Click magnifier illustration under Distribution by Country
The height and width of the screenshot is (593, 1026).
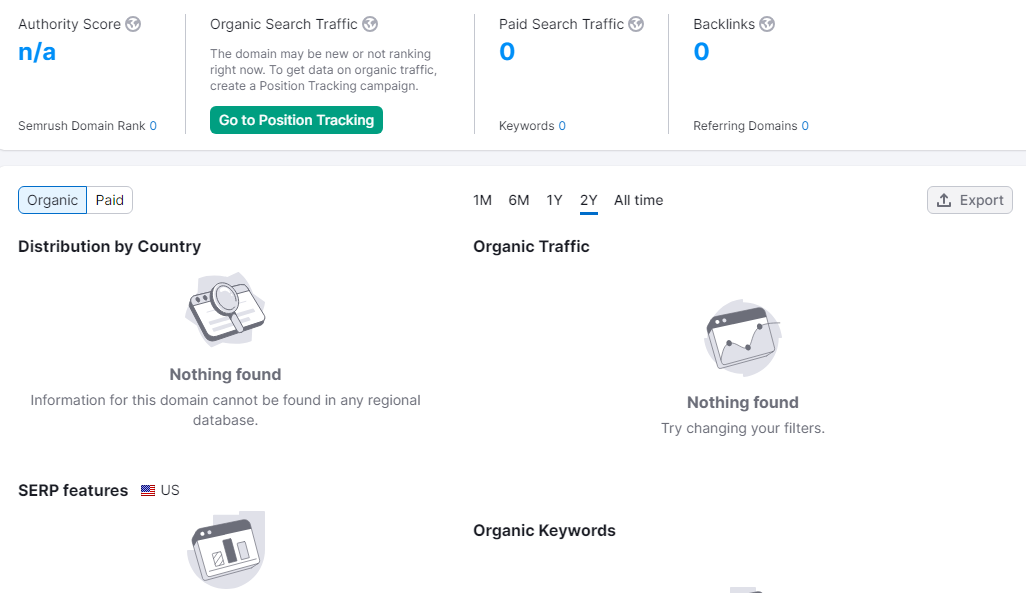(x=226, y=309)
